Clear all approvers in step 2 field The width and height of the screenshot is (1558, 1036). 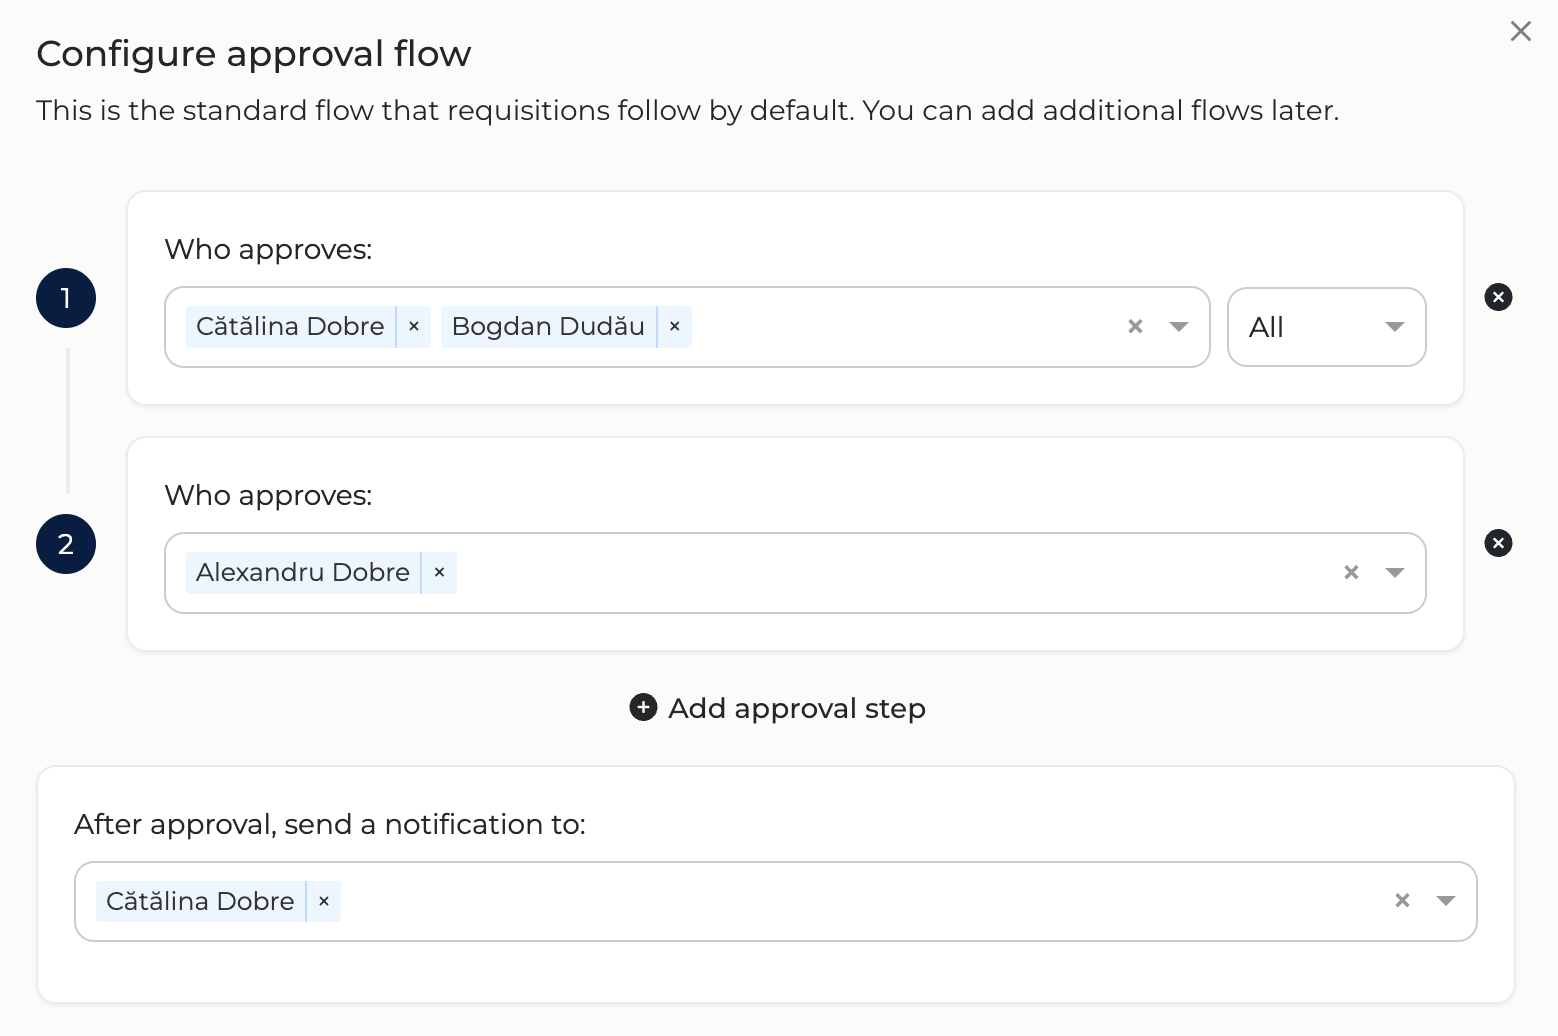point(1351,573)
